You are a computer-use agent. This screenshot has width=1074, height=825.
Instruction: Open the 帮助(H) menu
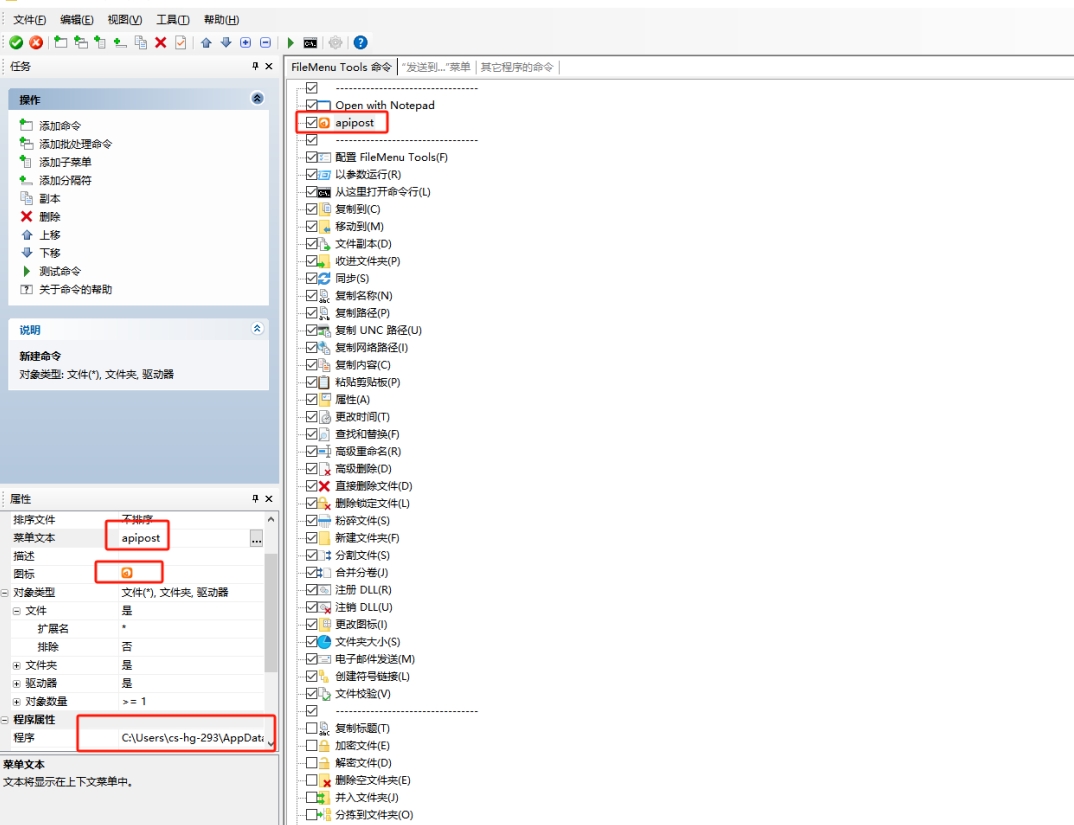pyautogui.click(x=221, y=19)
